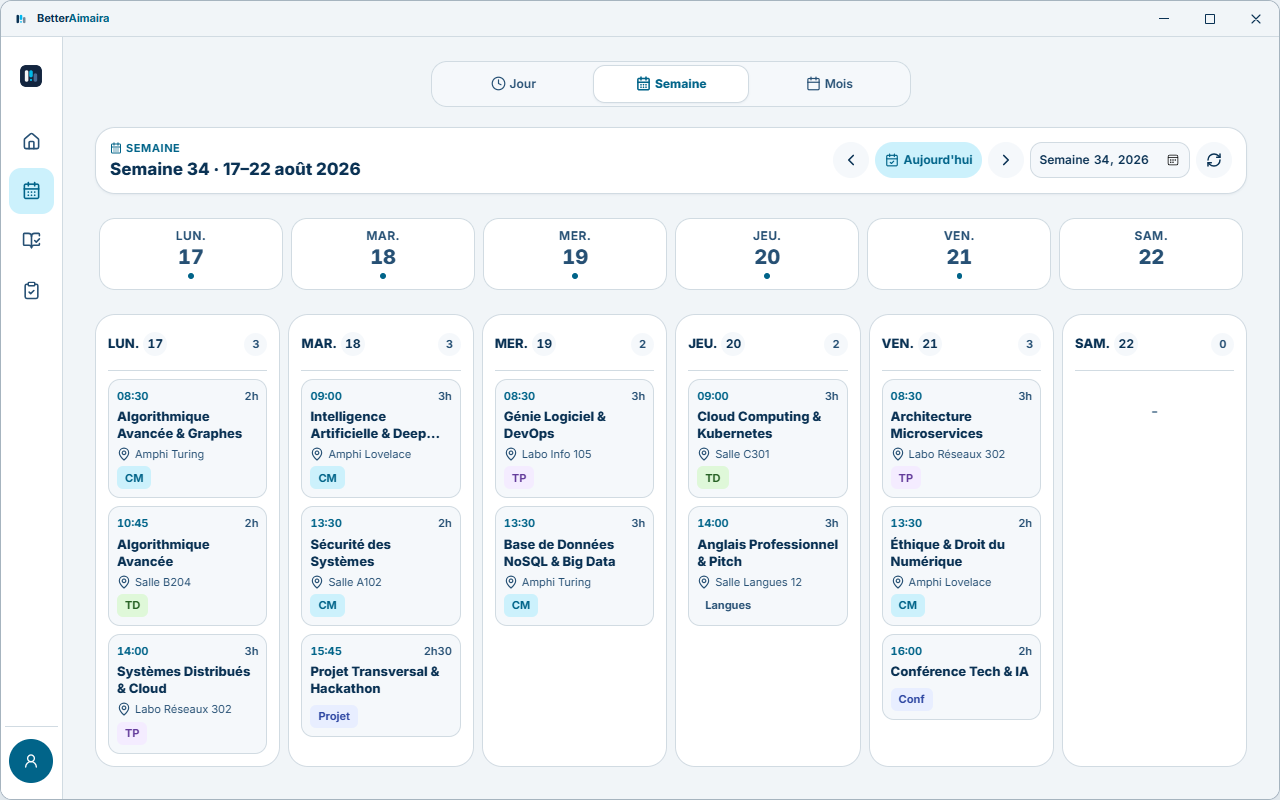Open Base de Données NoSQL & Big Data card
This screenshot has width=1280, height=800.
coord(574,566)
